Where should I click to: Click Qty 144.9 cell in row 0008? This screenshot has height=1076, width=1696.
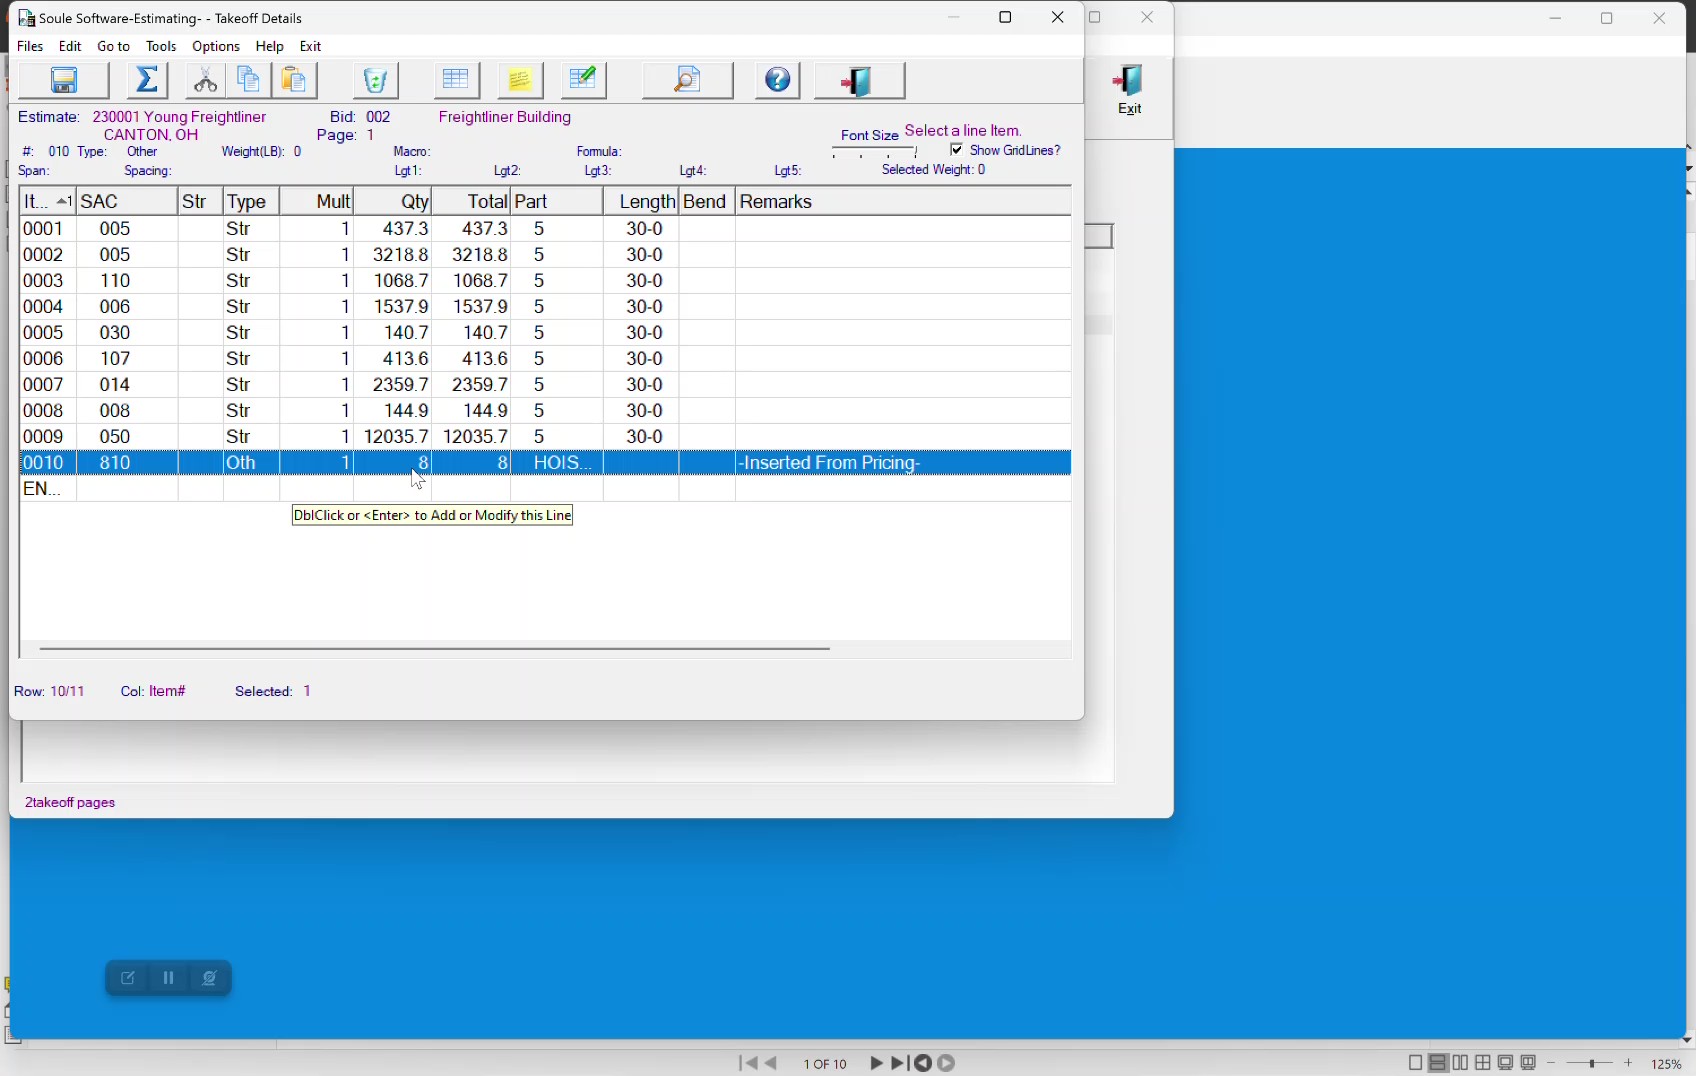point(393,411)
